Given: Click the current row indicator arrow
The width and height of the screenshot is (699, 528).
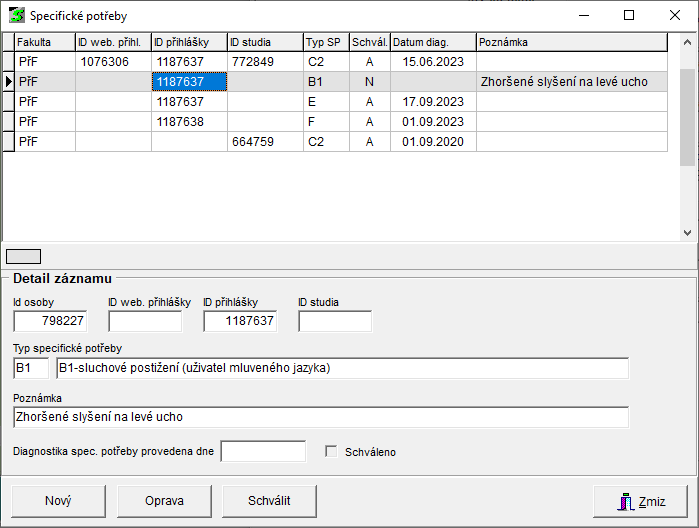Looking at the screenshot, I should click(8, 82).
